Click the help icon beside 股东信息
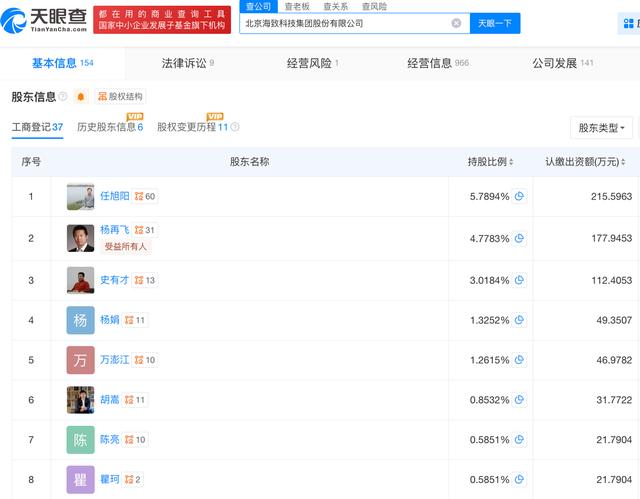Screen dimensions: 640x499 (63, 97)
